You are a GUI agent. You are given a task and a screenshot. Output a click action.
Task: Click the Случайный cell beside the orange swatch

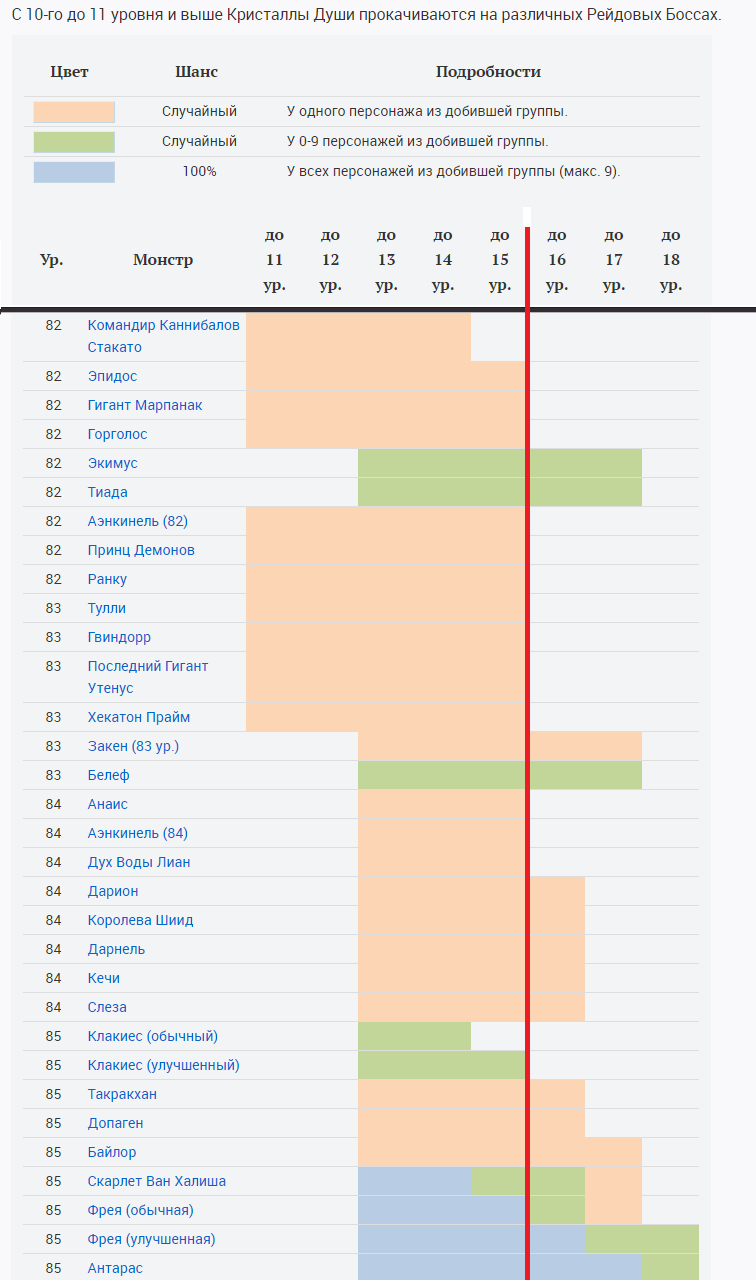199,112
